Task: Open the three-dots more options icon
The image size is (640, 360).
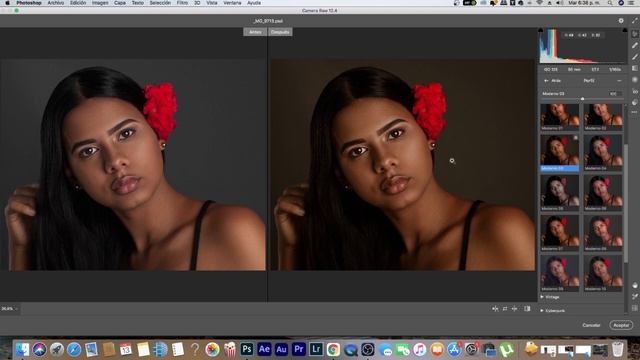Action: coord(635,112)
